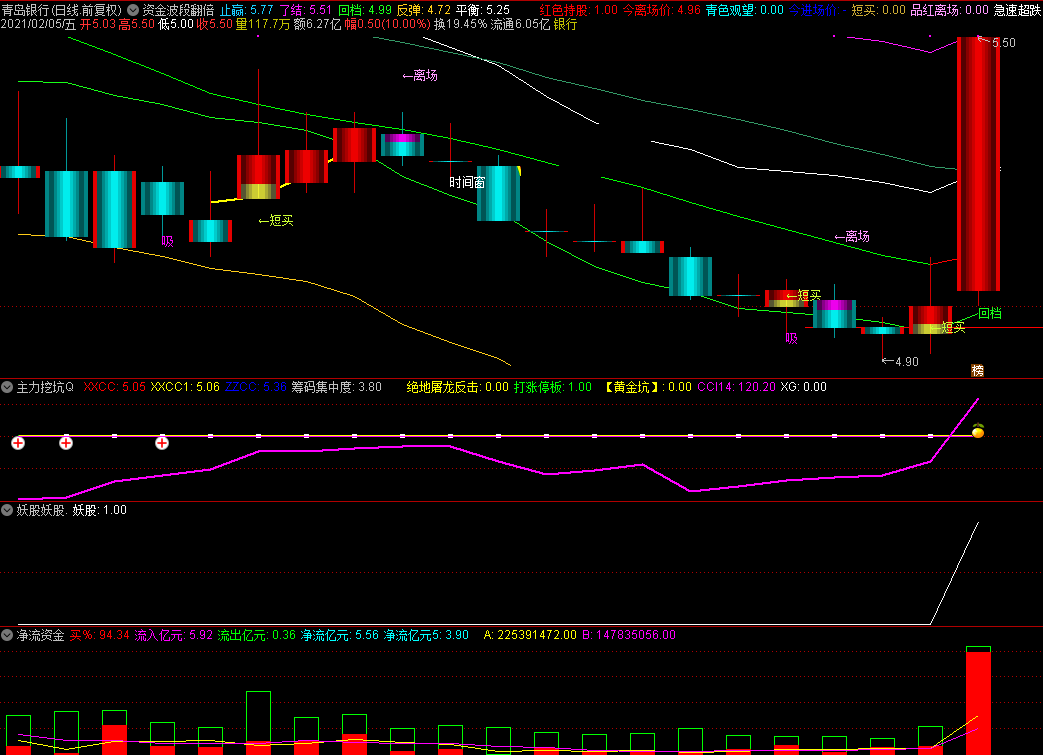The width and height of the screenshot is (1043, 755).
Task: Click the third red plus marker
Action: click(162, 443)
